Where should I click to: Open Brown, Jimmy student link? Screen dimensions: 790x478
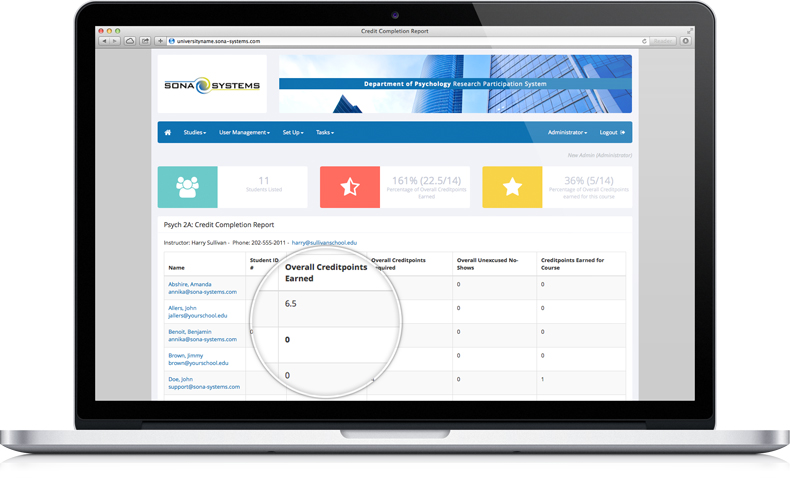tap(185, 355)
